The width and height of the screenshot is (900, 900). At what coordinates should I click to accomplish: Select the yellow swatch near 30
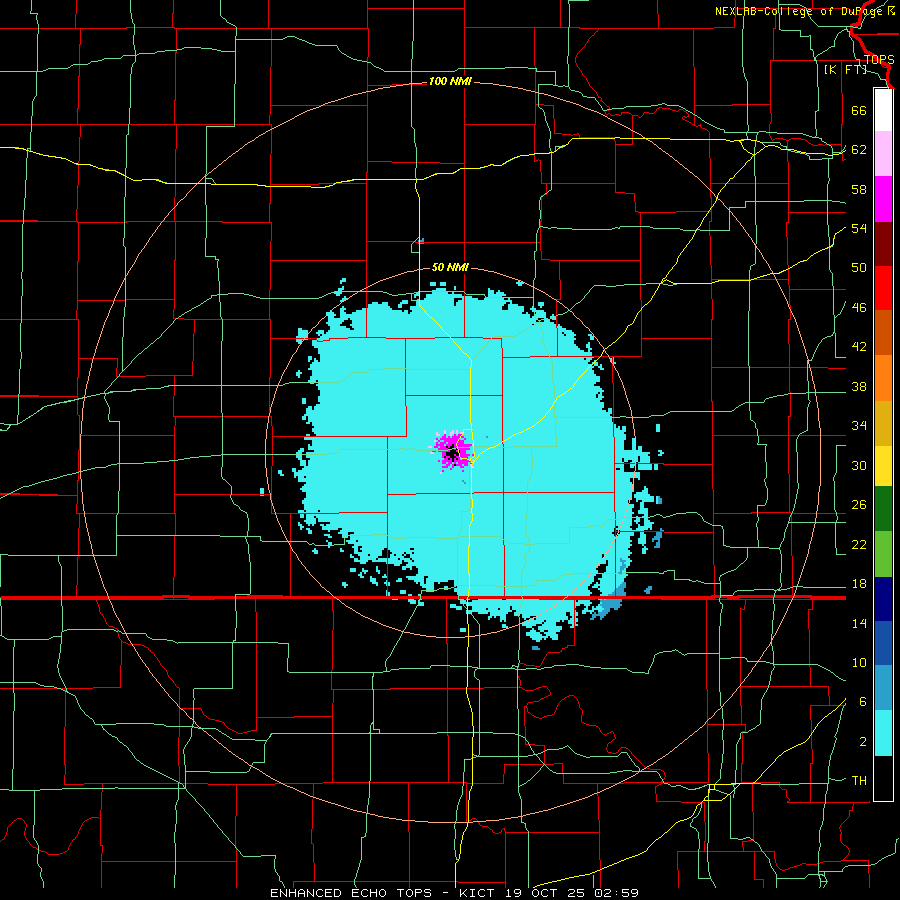pos(883,466)
